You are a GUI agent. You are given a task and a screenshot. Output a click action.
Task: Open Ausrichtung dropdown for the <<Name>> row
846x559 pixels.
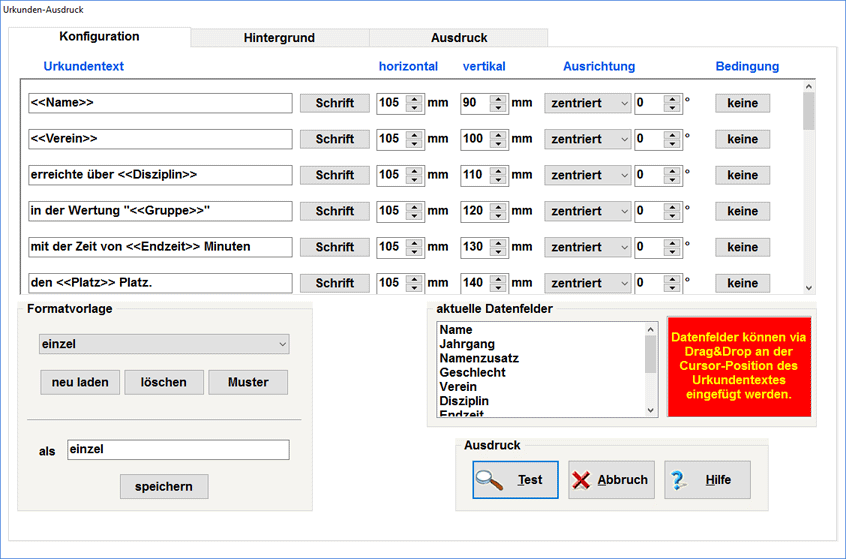(x=587, y=103)
